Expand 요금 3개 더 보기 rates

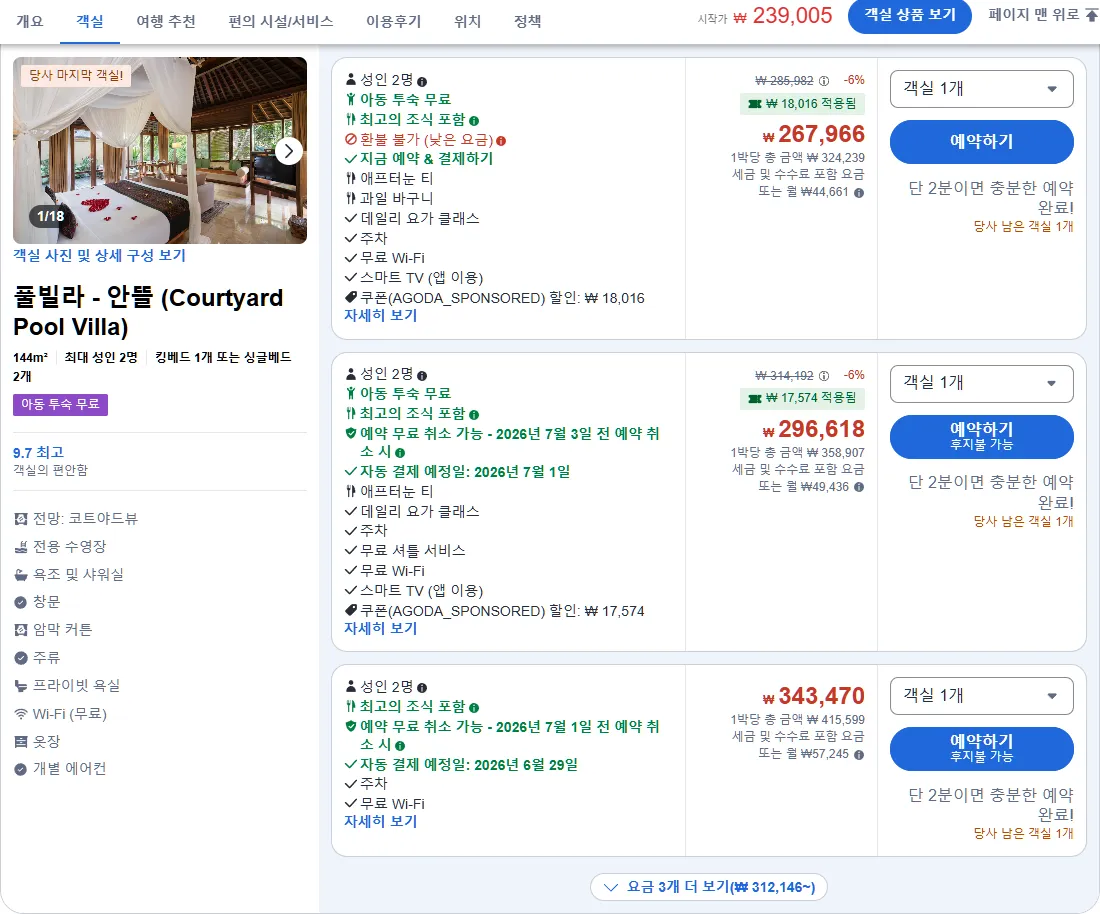pos(709,887)
